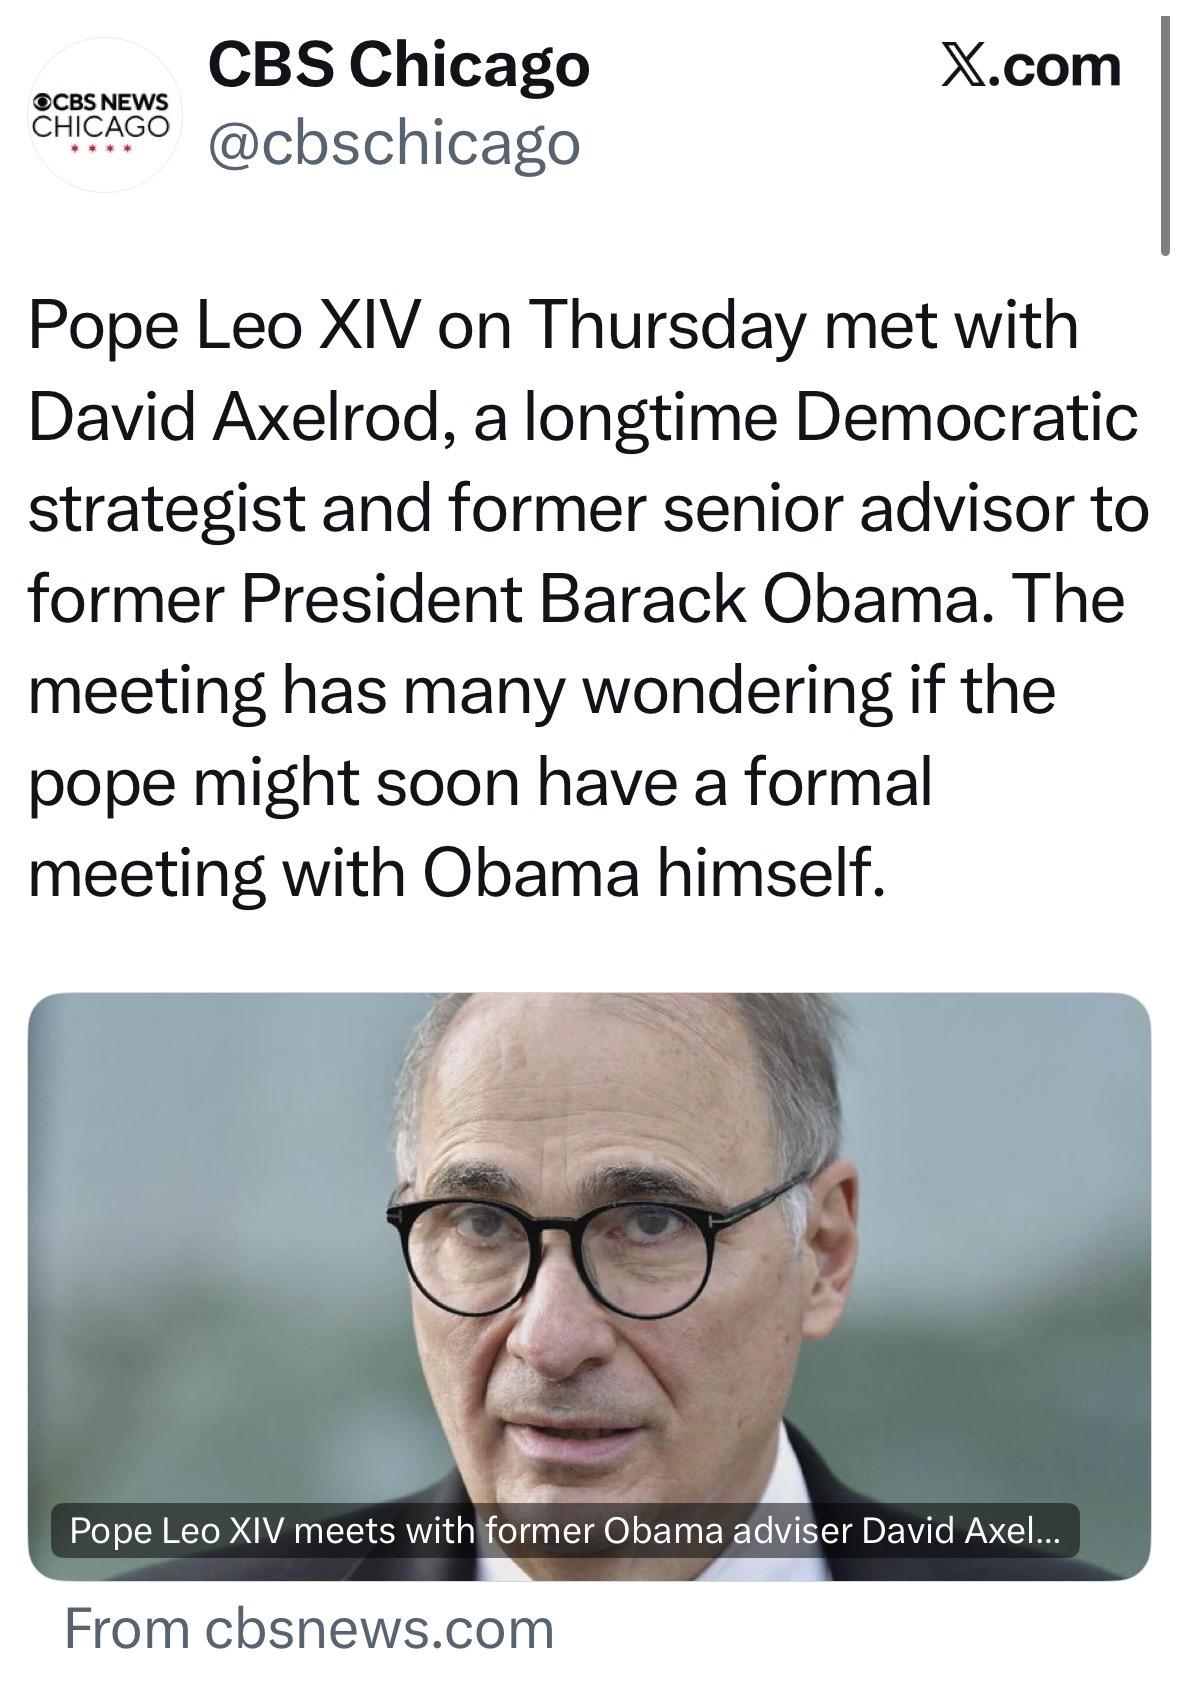Click the CBS eye logo in the avatar
1179x1693 pixels.
(x=42, y=102)
